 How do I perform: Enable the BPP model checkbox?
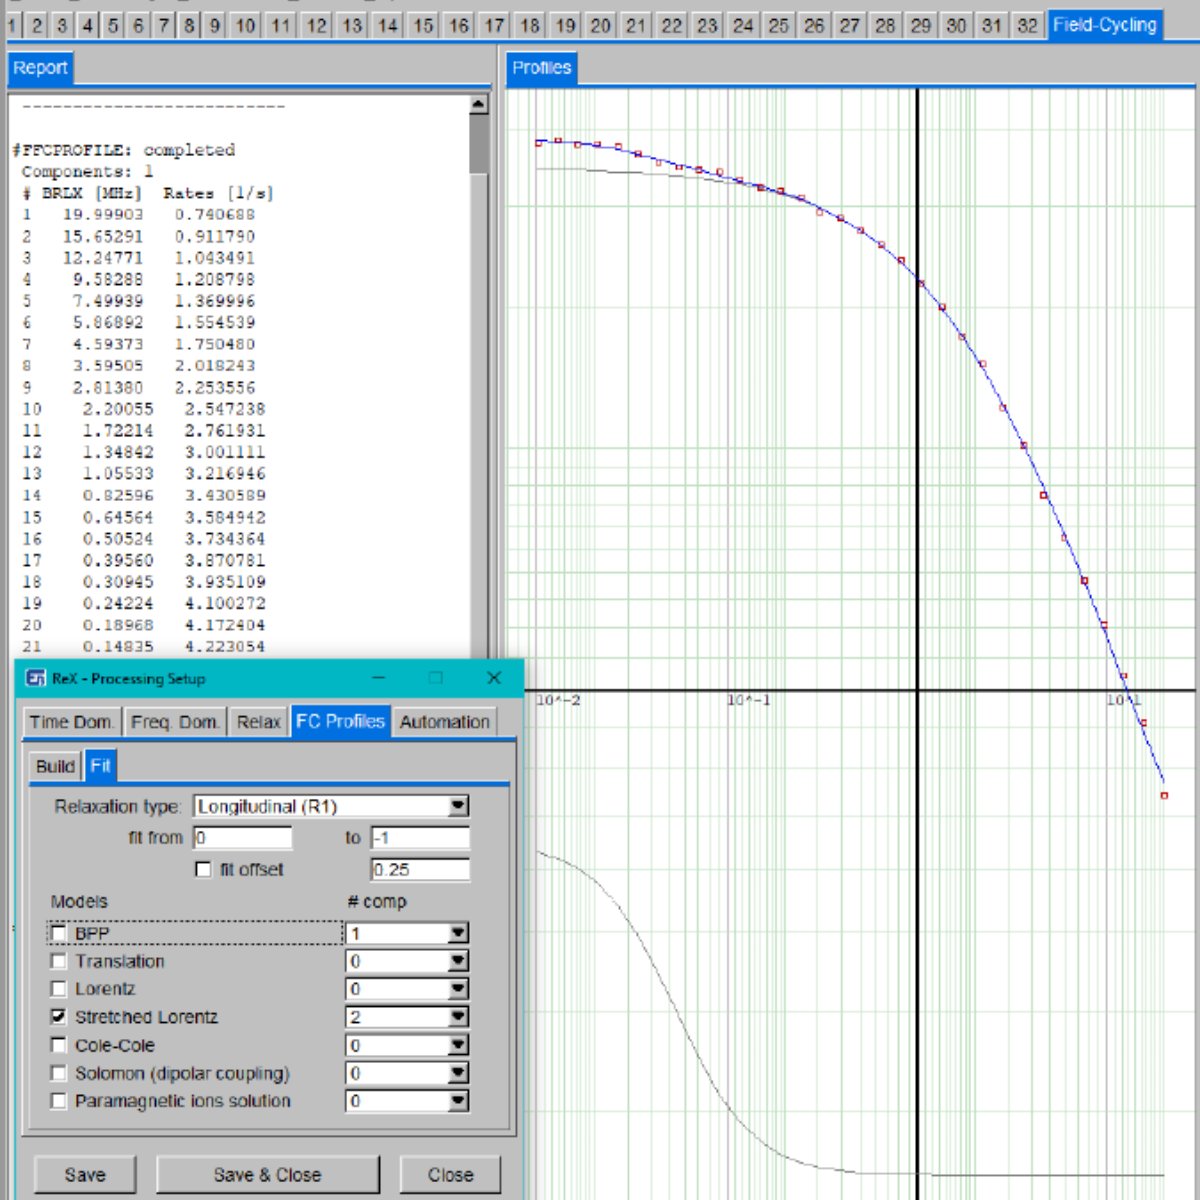[x=59, y=933]
